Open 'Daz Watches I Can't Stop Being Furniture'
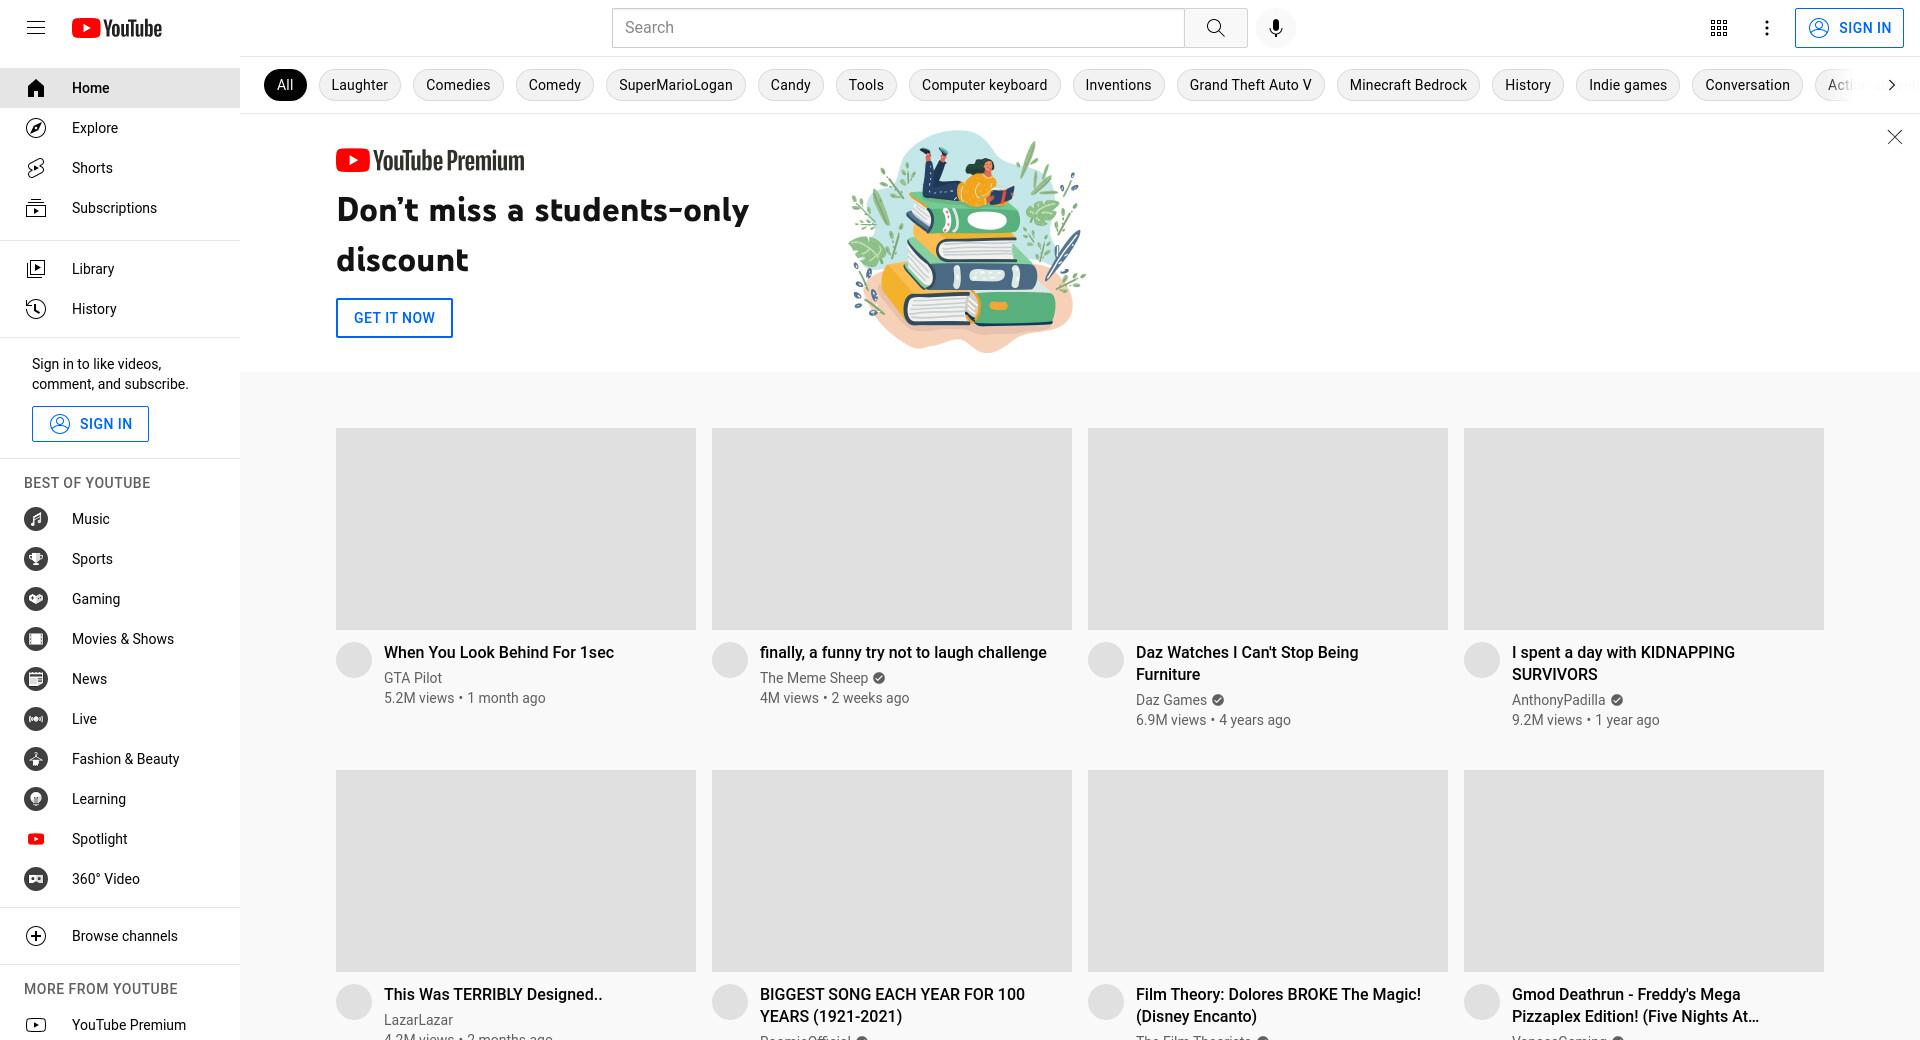 [x=1247, y=664]
